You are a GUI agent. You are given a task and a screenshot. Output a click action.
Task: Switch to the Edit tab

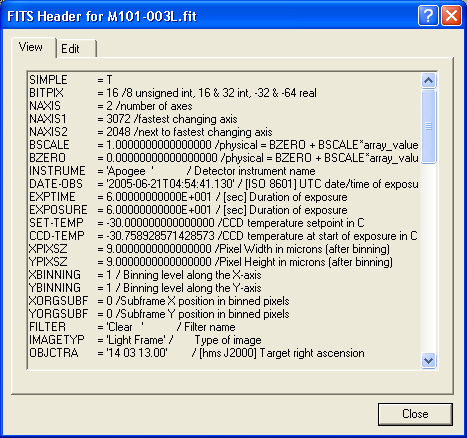point(76,49)
